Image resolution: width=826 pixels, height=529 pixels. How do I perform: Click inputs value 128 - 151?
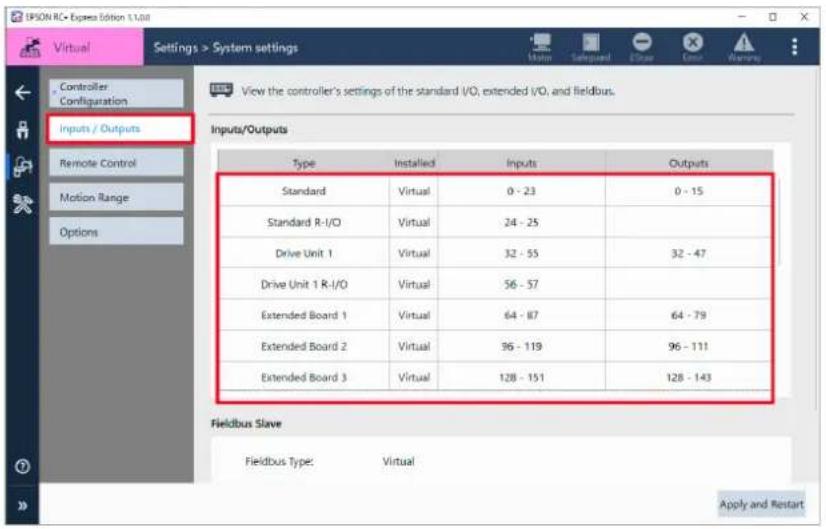[x=521, y=377]
